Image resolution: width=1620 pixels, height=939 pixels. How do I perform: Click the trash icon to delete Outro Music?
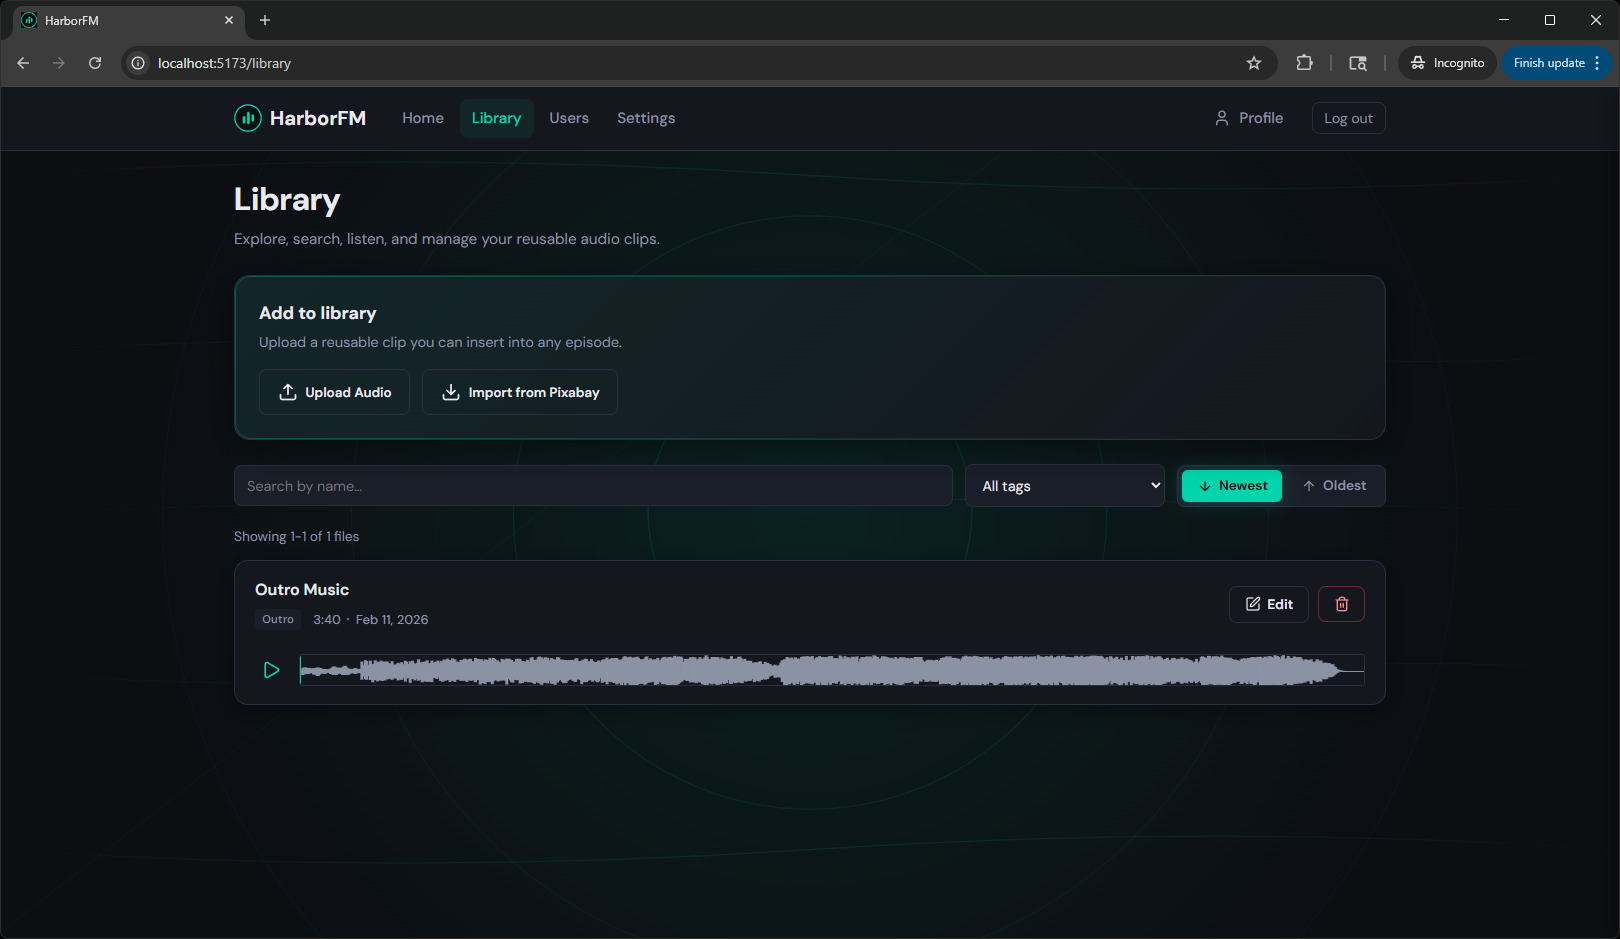1341,603
